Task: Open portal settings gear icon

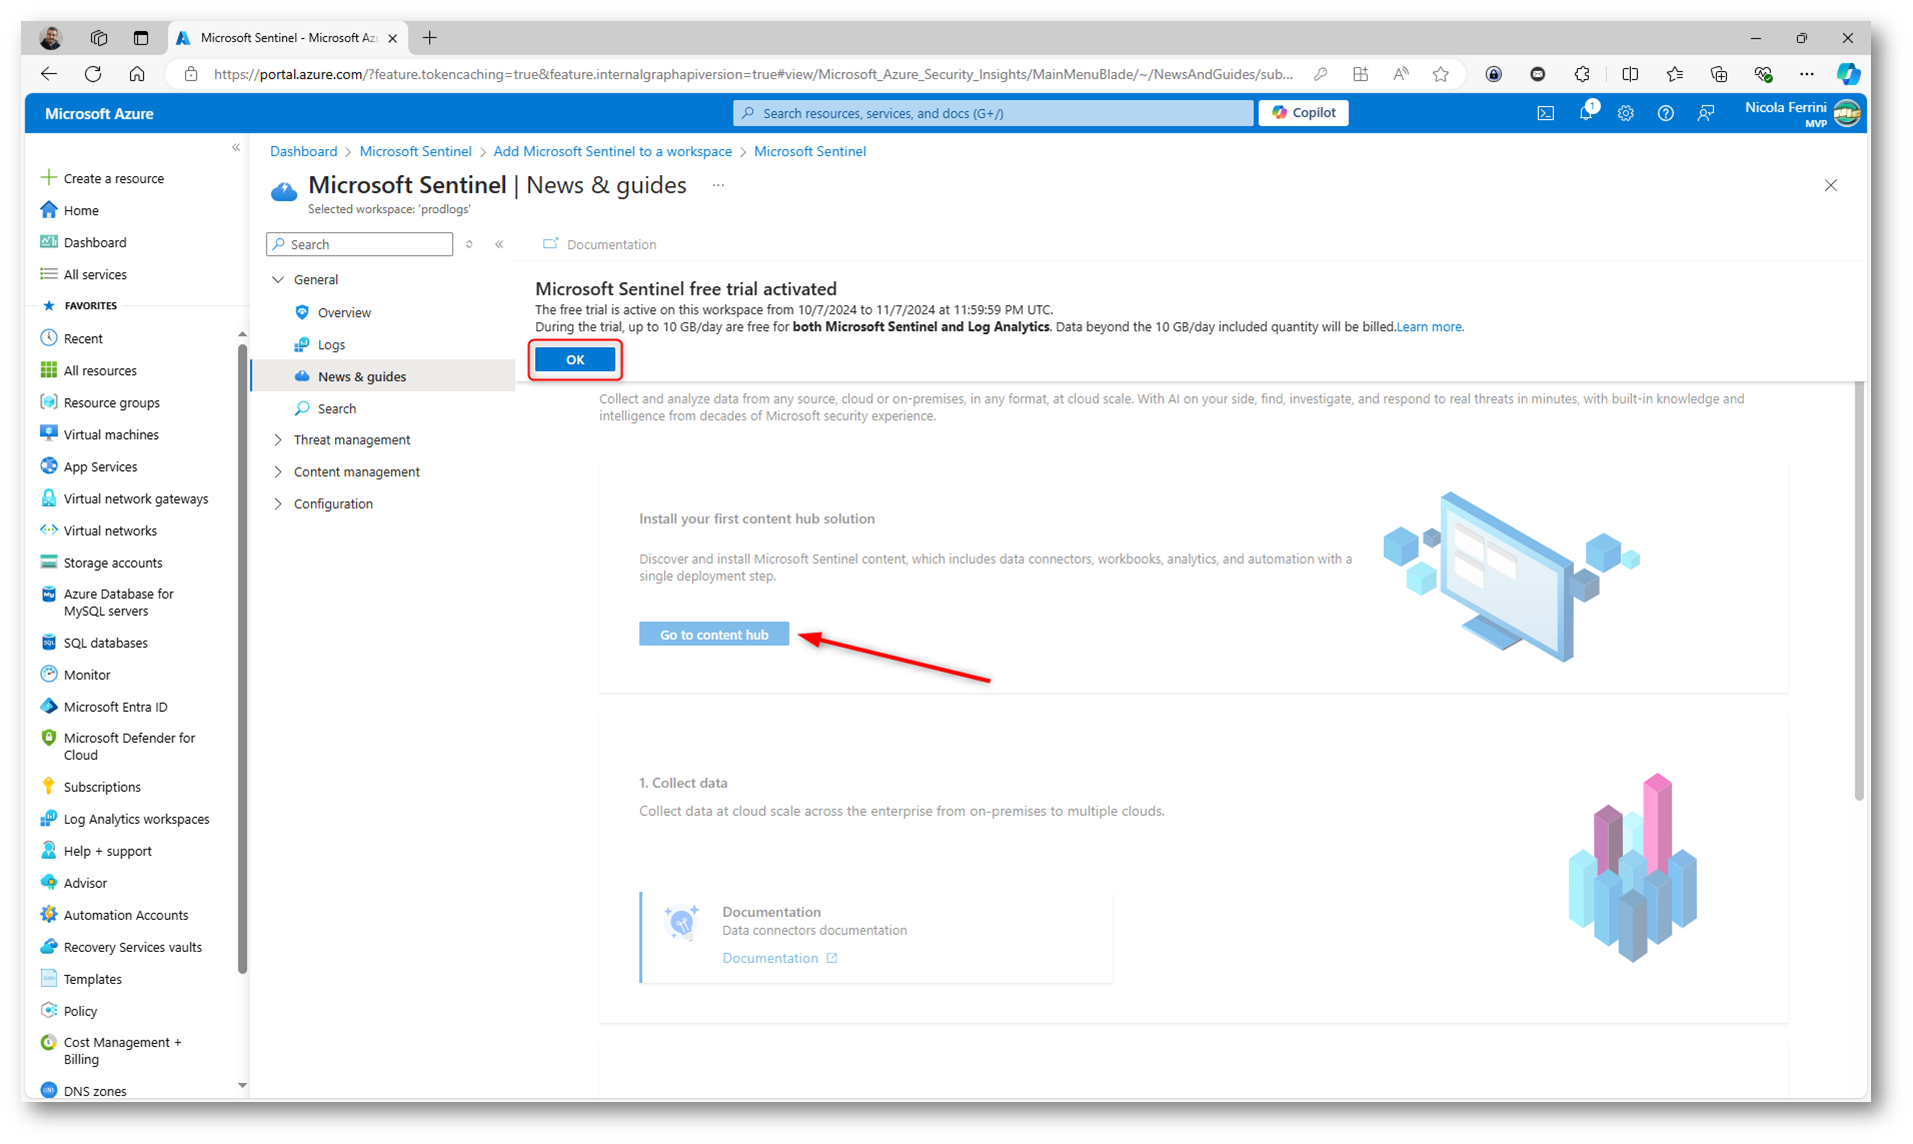Action: click(1626, 114)
